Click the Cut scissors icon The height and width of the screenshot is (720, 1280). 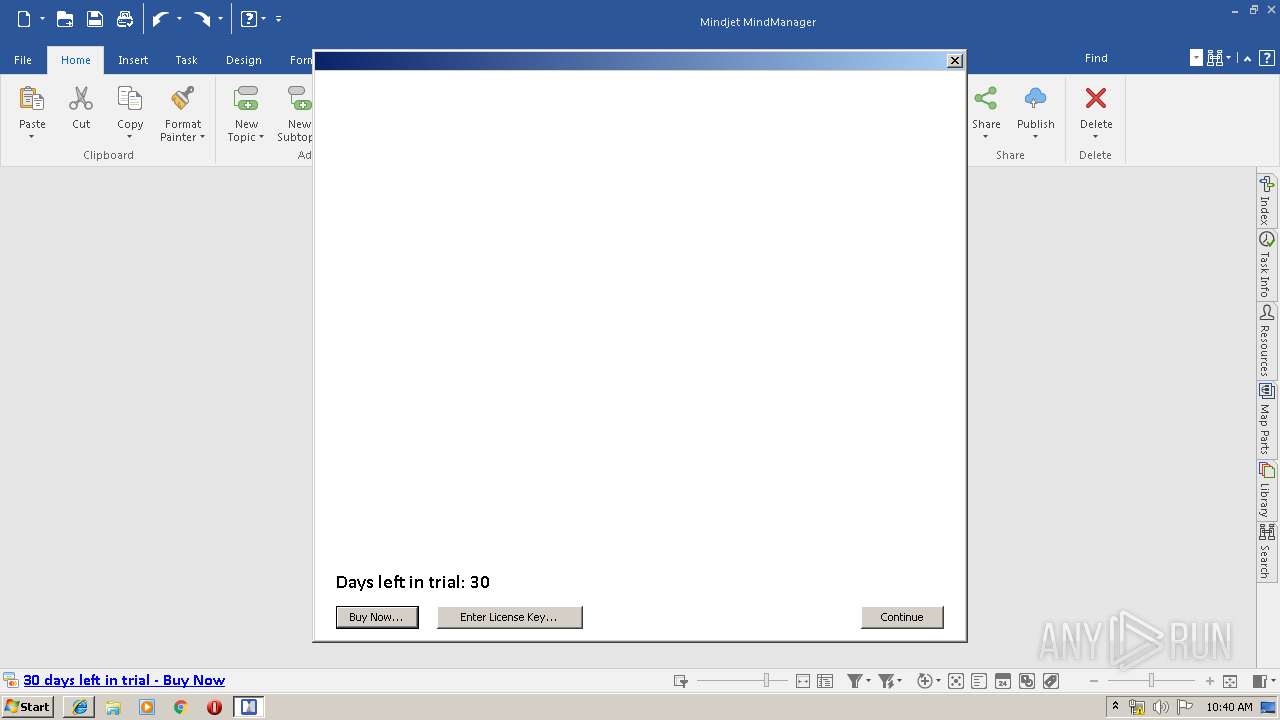[x=81, y=99]
